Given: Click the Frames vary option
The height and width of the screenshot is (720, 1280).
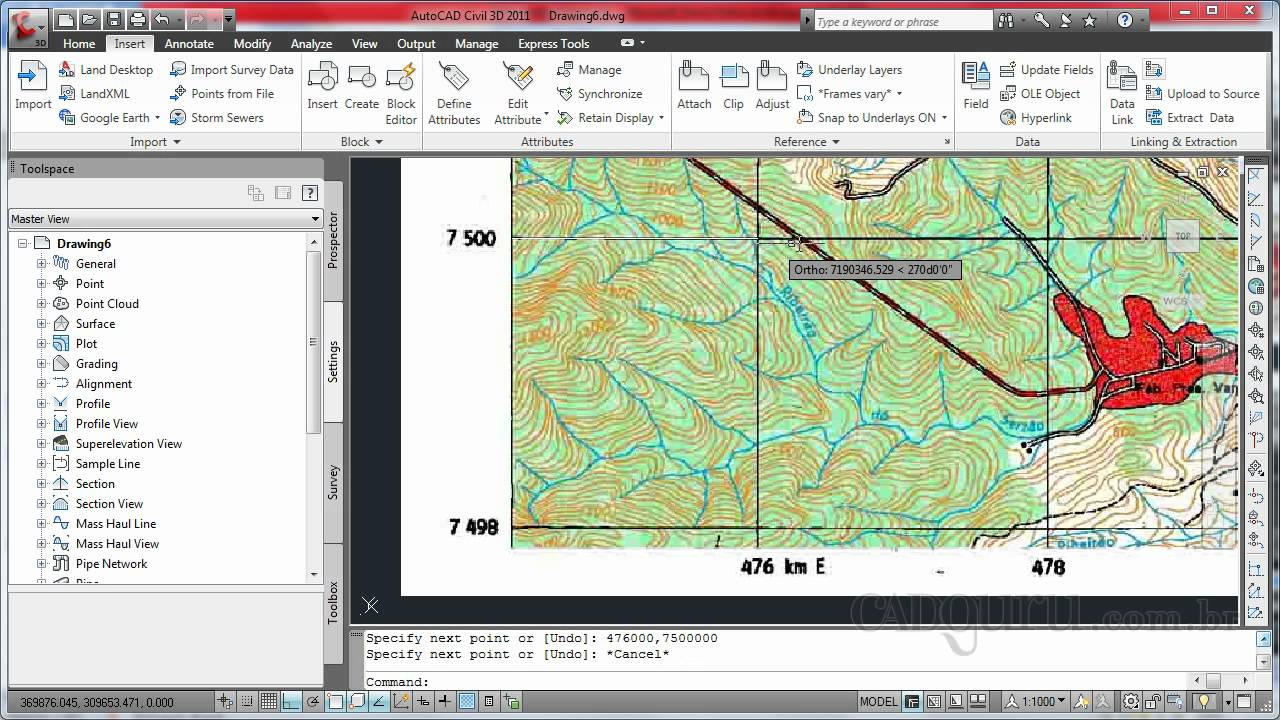Looking at the screenshot, I should tap(850, 94).
